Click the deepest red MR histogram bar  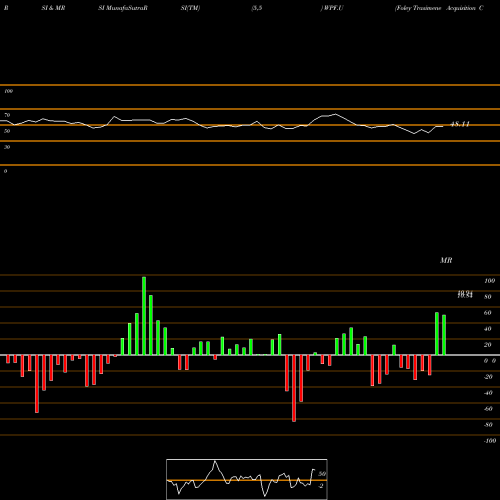[x=294, y=388]
